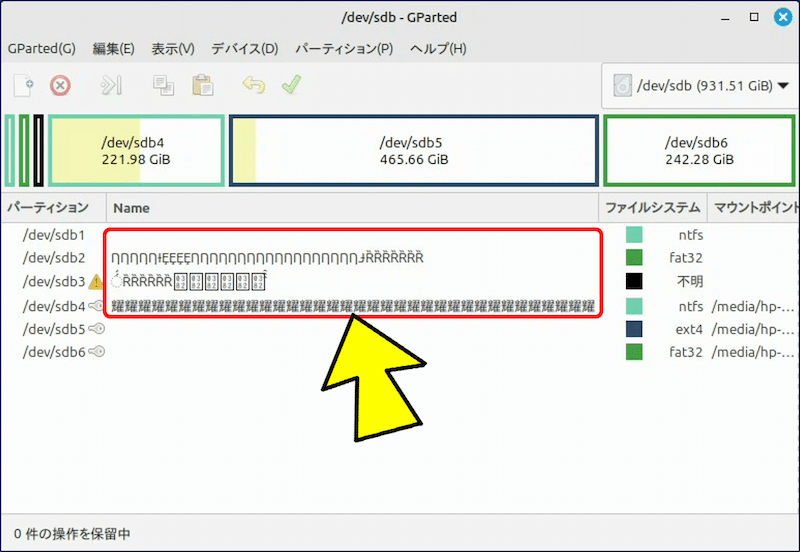This screenshot has width=800, height=552.
Task: Click the key icon beside /dev/sdb4
Action: point(97,306)
